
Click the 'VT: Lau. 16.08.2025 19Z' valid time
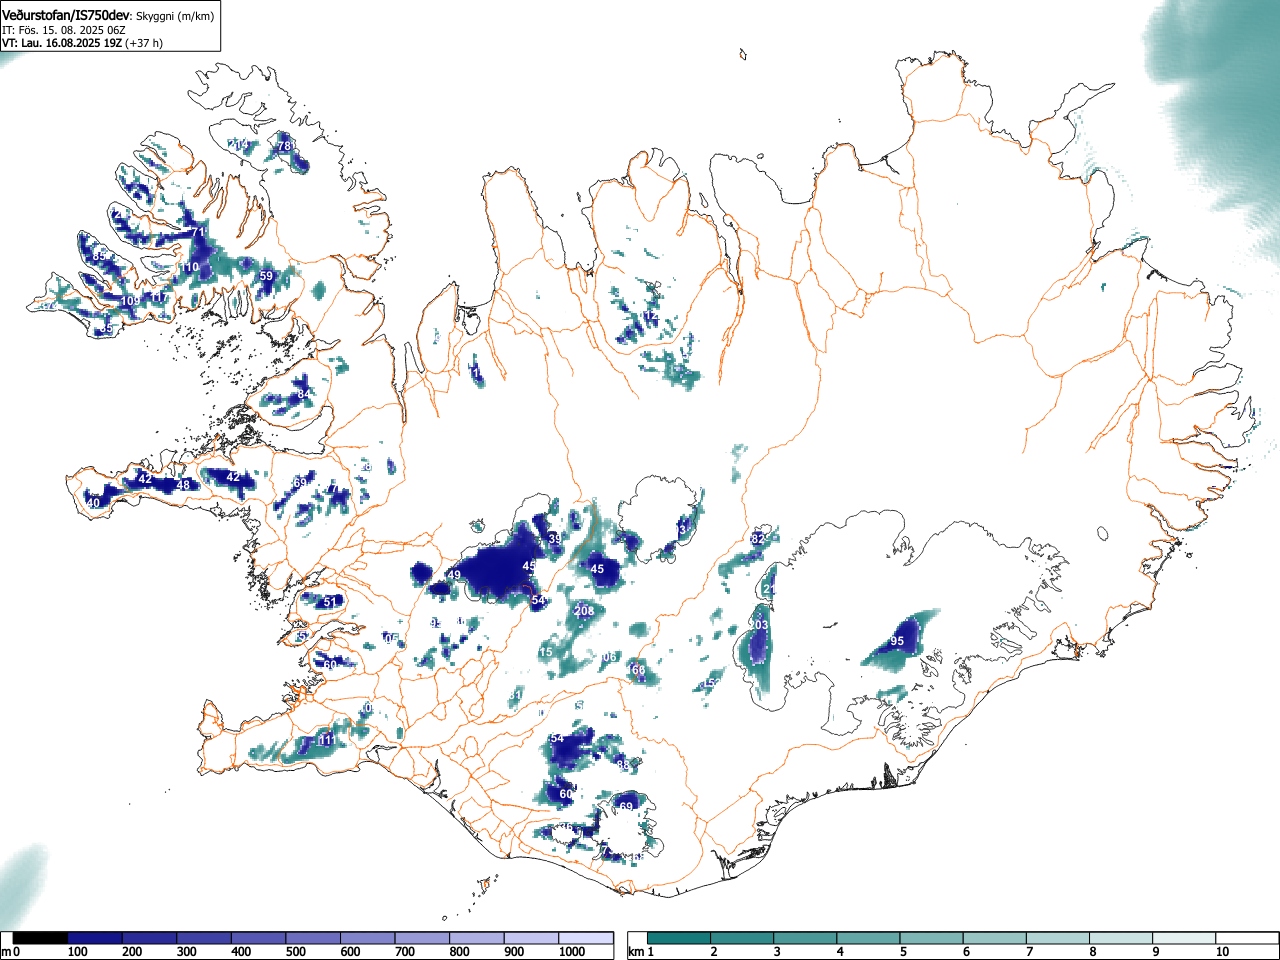62,43
